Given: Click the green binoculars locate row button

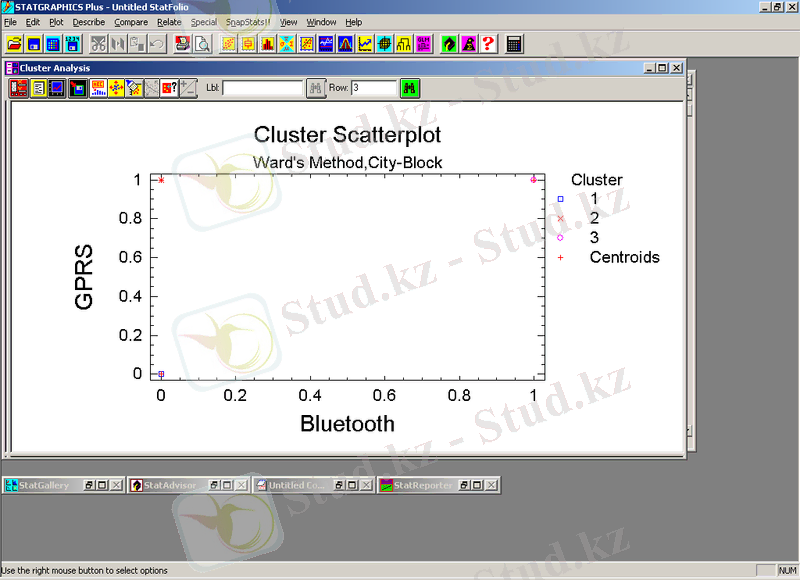Looking at the screenshot, I should tap(410, 88).
